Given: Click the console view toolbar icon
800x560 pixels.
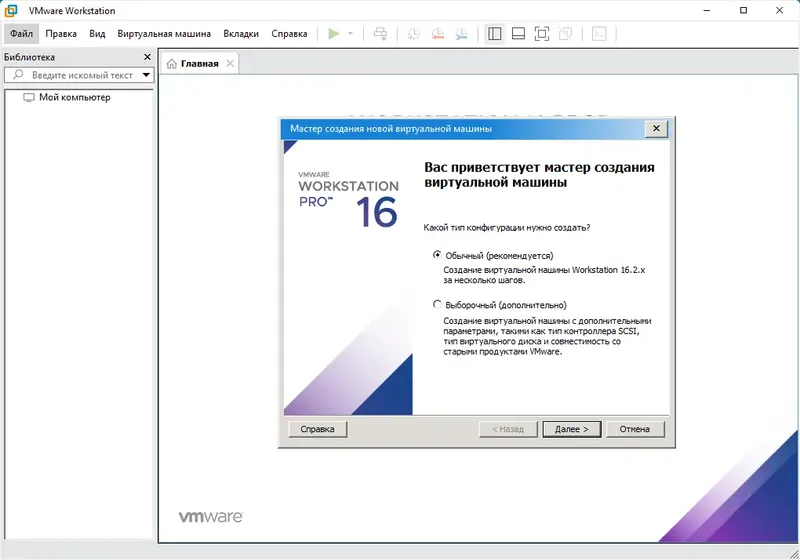Looking at the screenshot, I should pos(599,34).
